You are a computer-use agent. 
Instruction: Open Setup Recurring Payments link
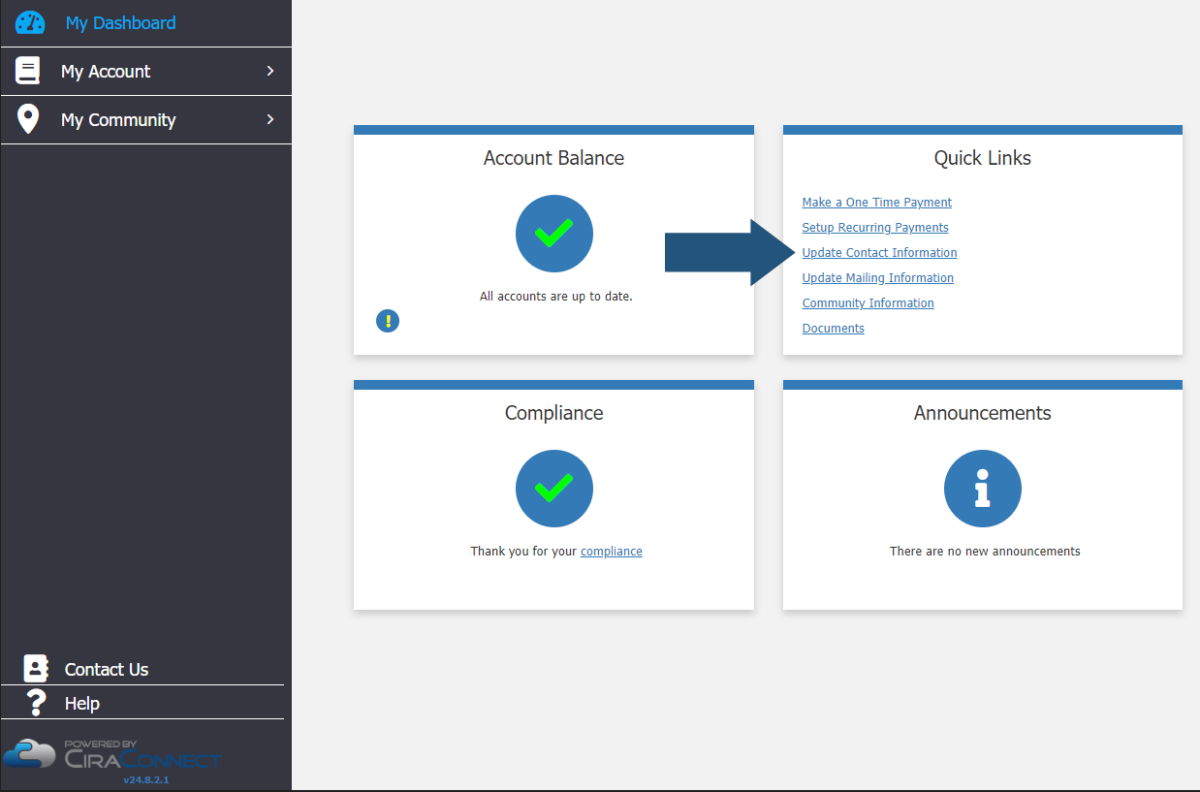click(875, 227)
